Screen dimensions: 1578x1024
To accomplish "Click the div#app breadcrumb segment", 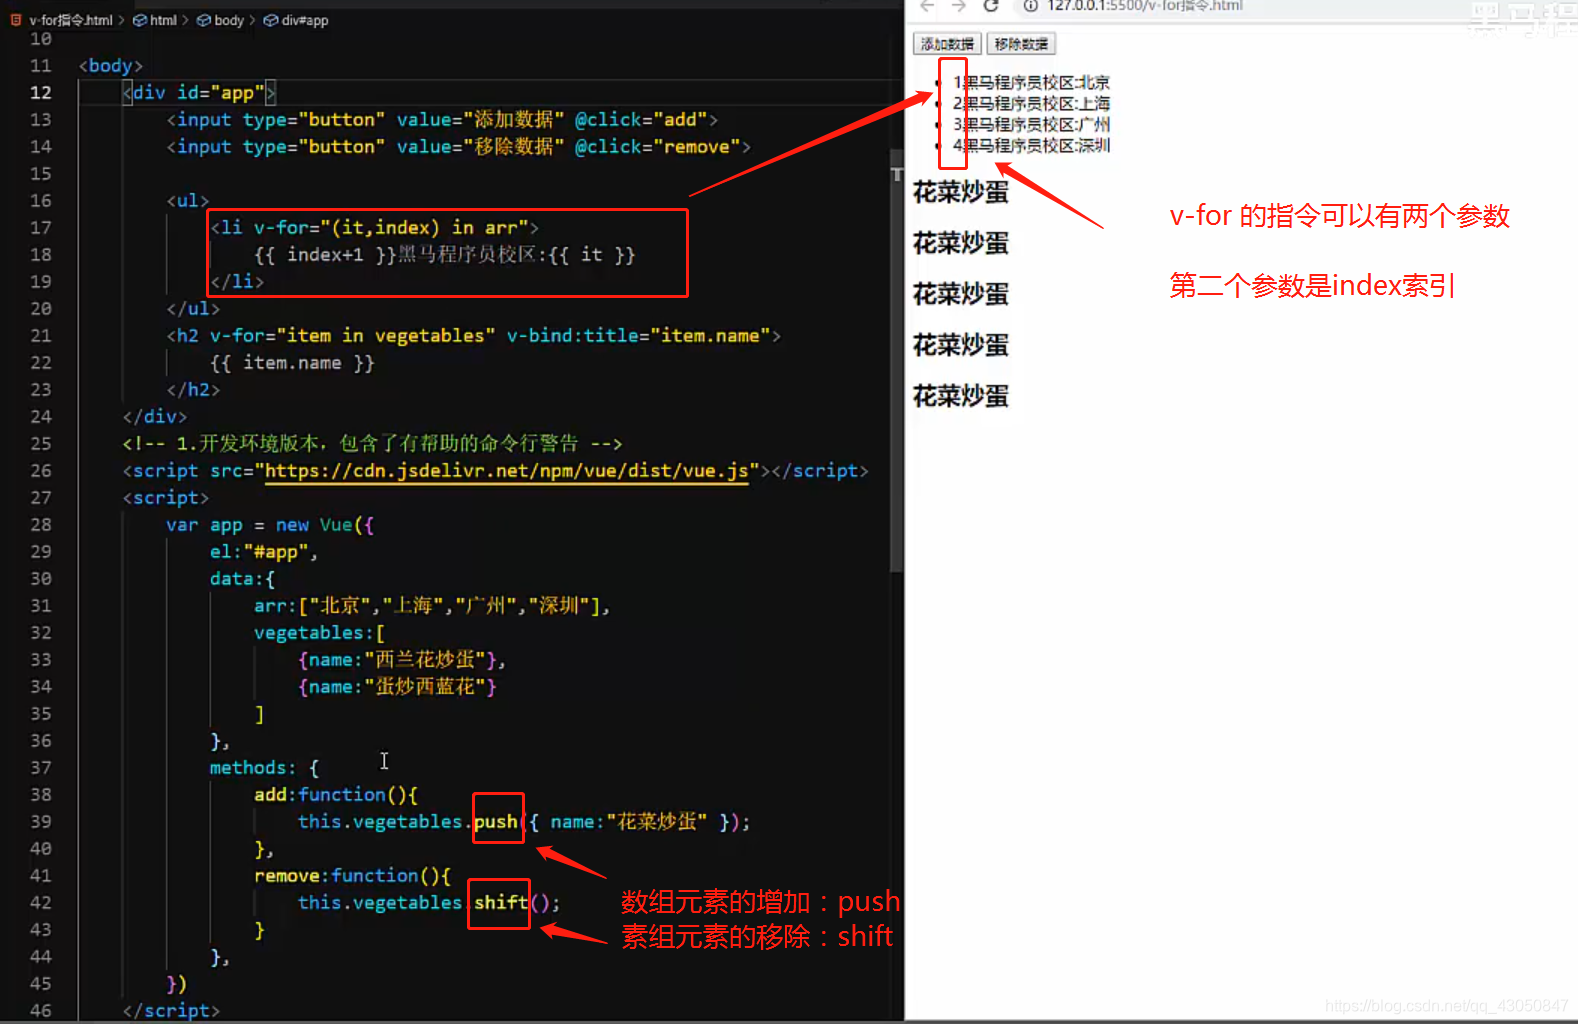I will [305, 20].
